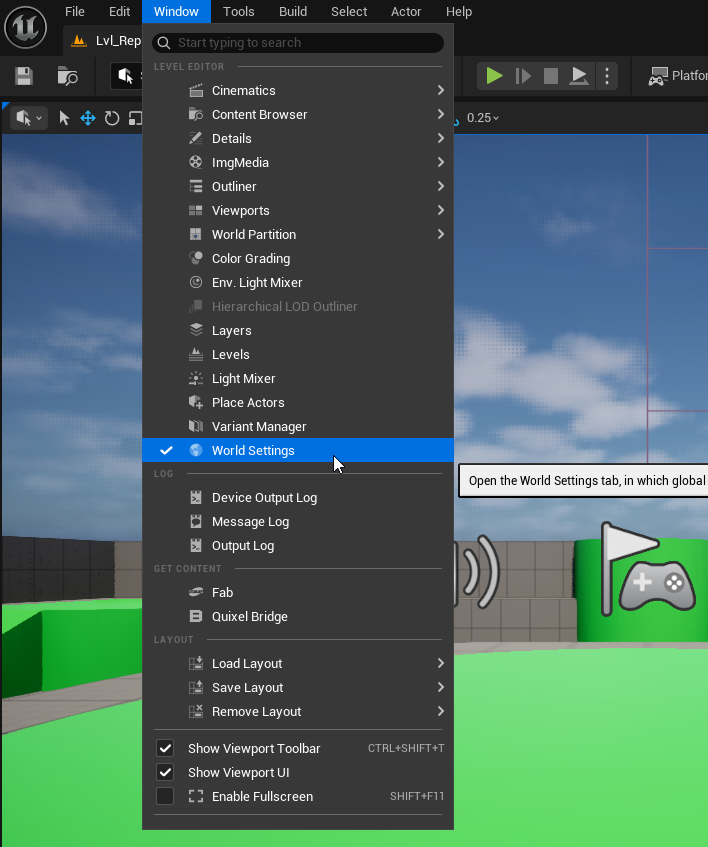Viewport: 708px width, 847px height.
Task: Click the Quixel Bridge icon
Action: click(195, 616)
